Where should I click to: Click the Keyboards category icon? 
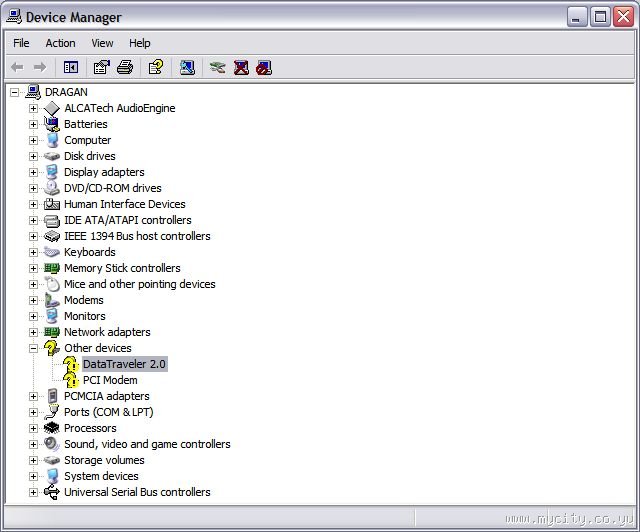52,252
